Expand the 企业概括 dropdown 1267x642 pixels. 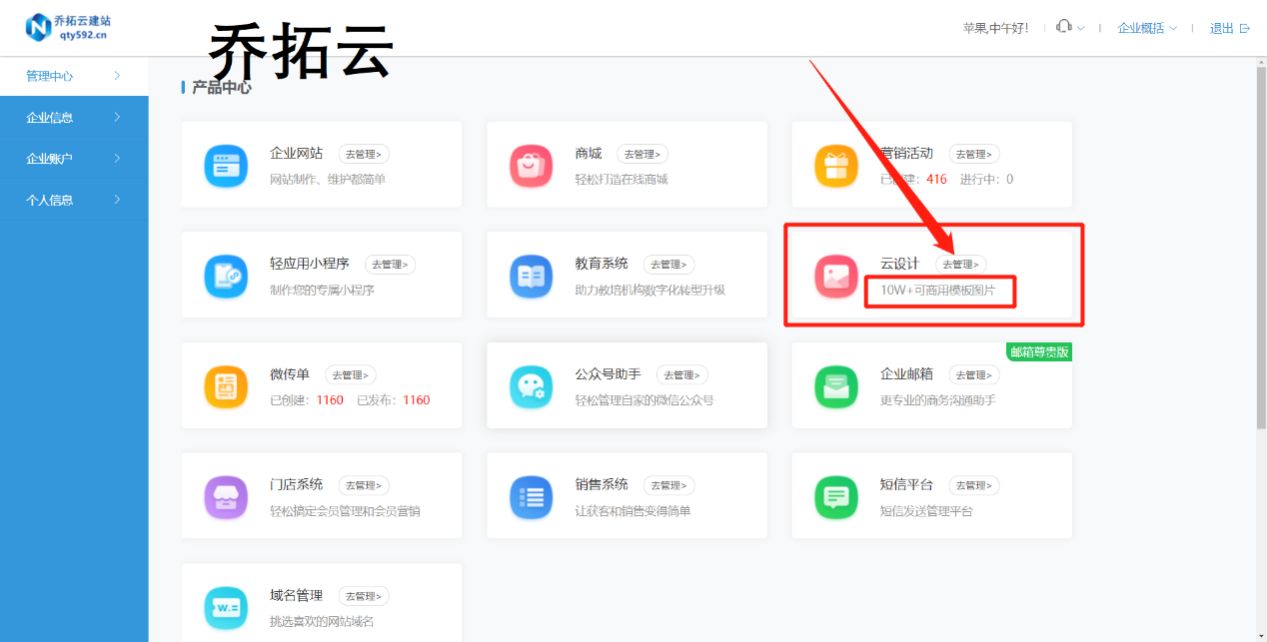pos(1147,28)
